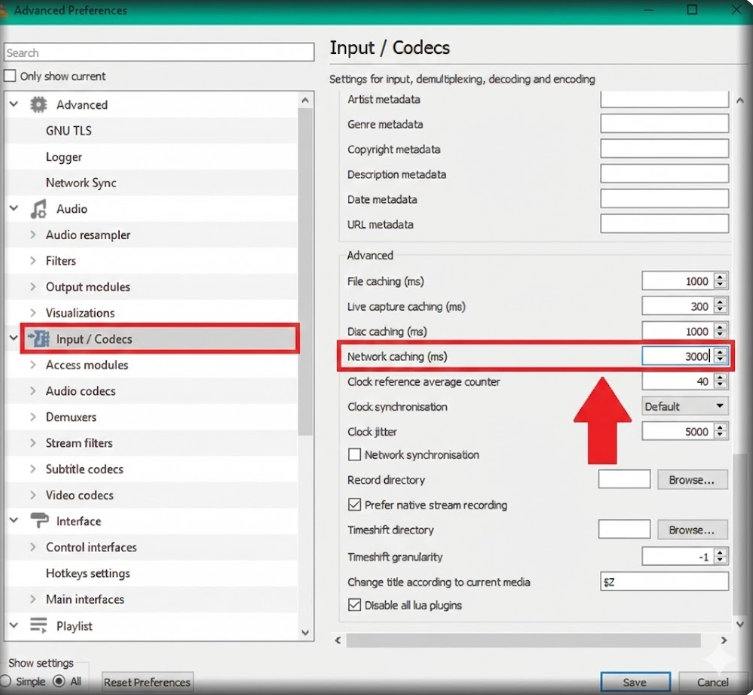753x695 pixels.
Task: Expand Demuxers node
Action: click(33, 416)
